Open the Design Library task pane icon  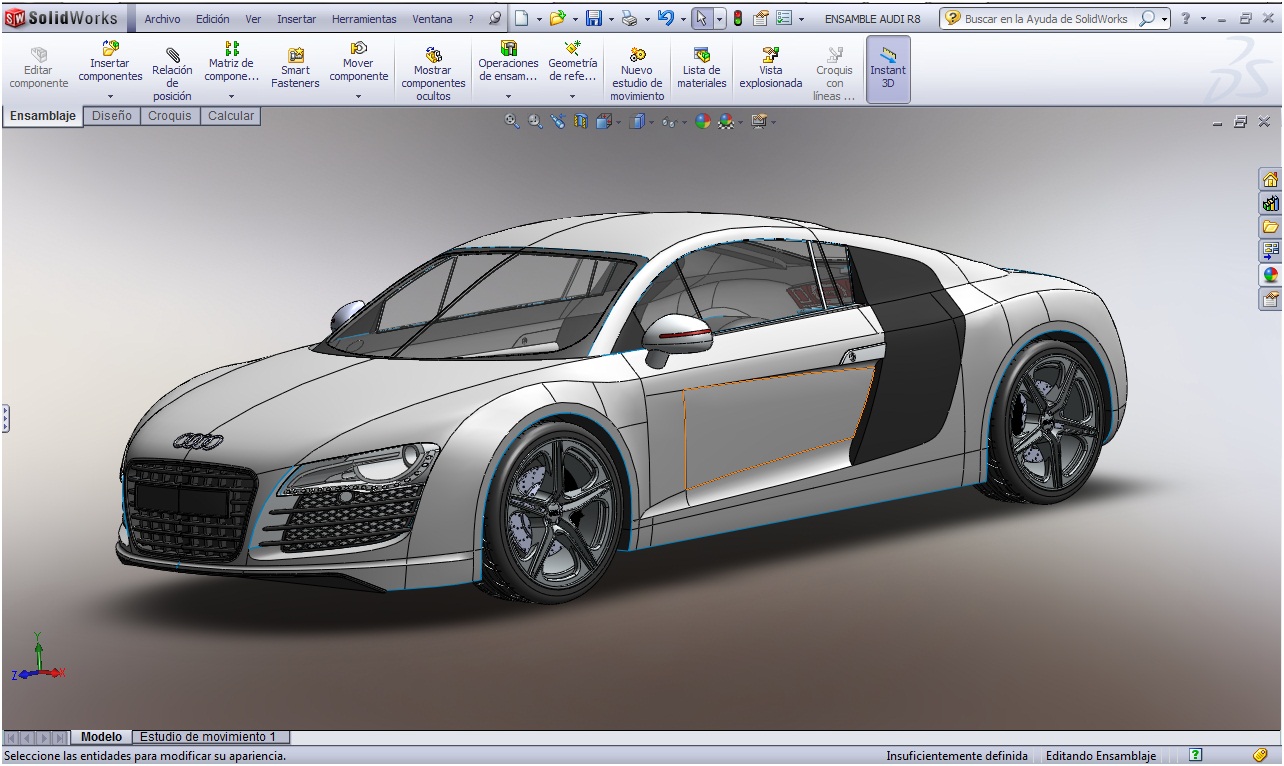click(x=1270, y=204)
